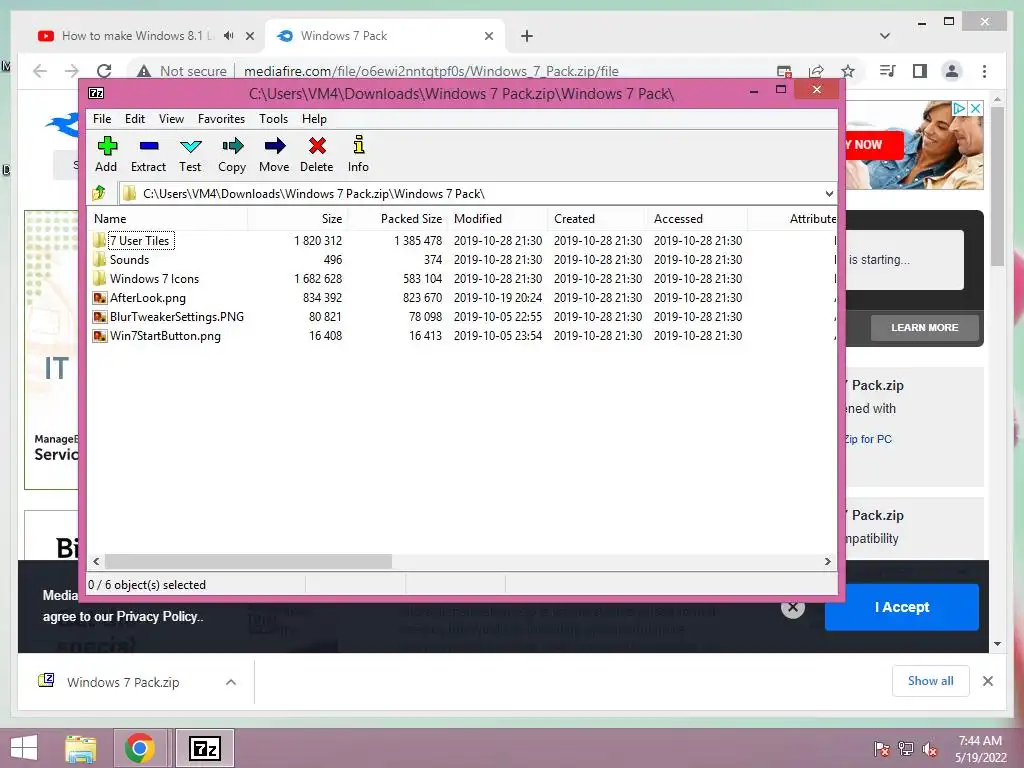The height and width of the screenshot is (768, 1024).
Task: Bookmark this page with the star icon
Action: [x=848, y=71]
